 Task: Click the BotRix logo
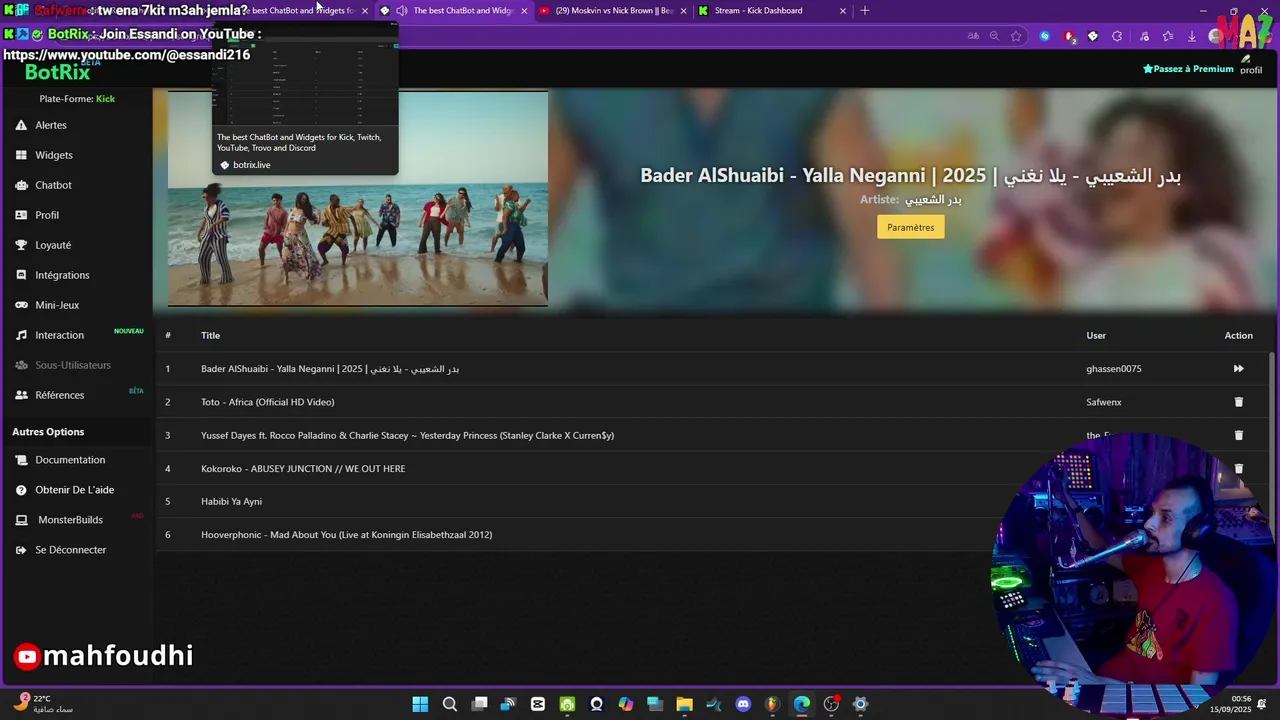(x=57, y=72)
